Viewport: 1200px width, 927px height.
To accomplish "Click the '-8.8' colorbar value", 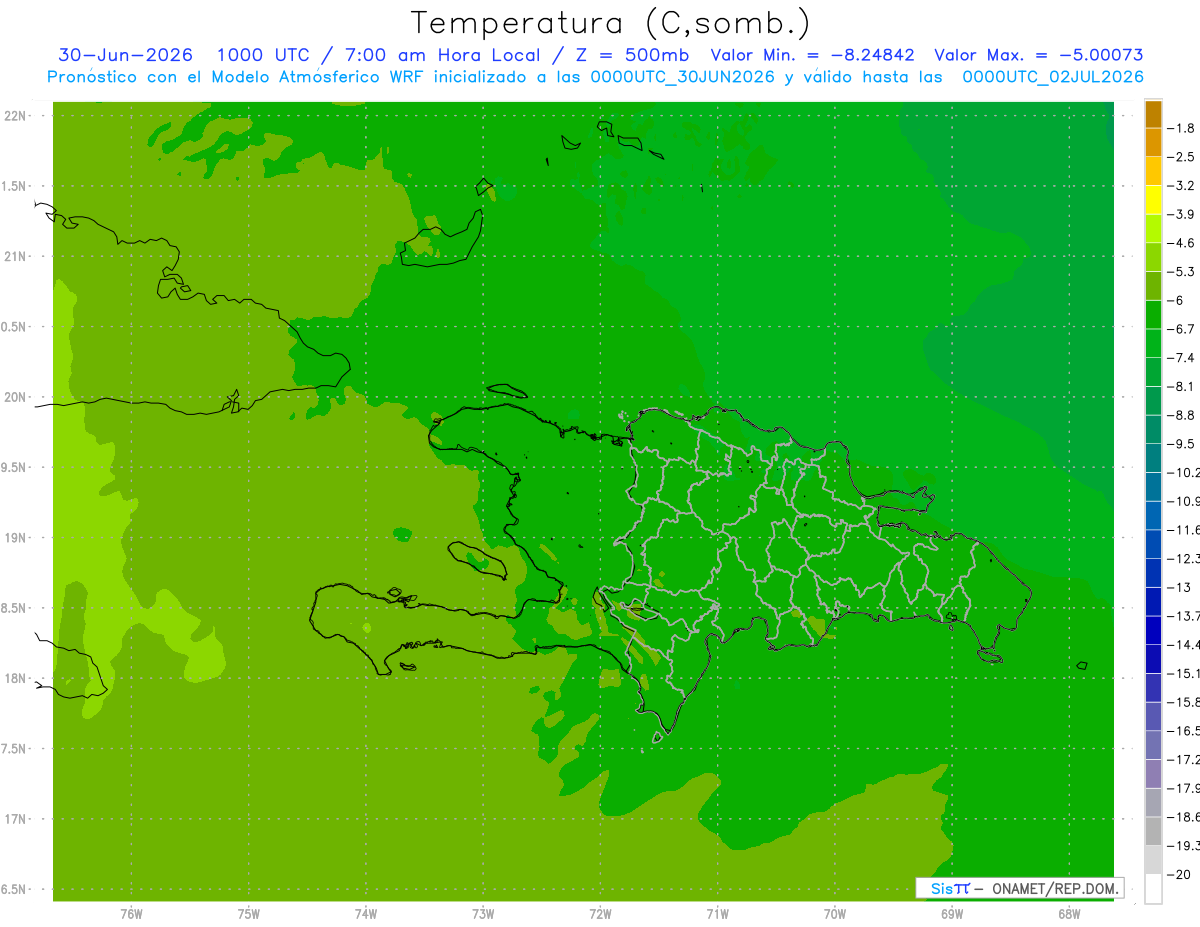I will (1182, 415).
